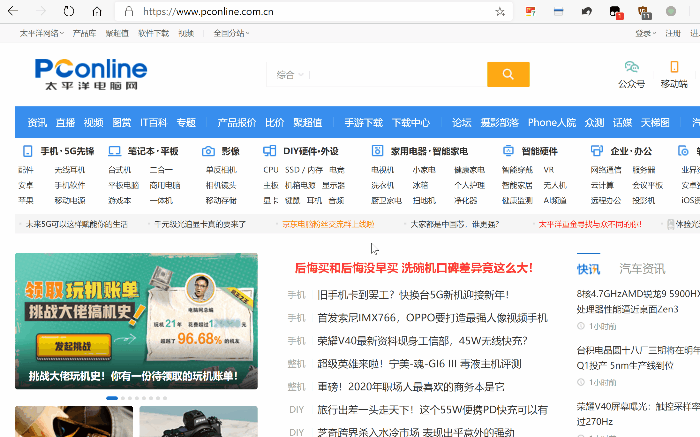Click the 智能硬件 category icon
The width and height of the screenshot is (700, 437).
coord(508,151)
